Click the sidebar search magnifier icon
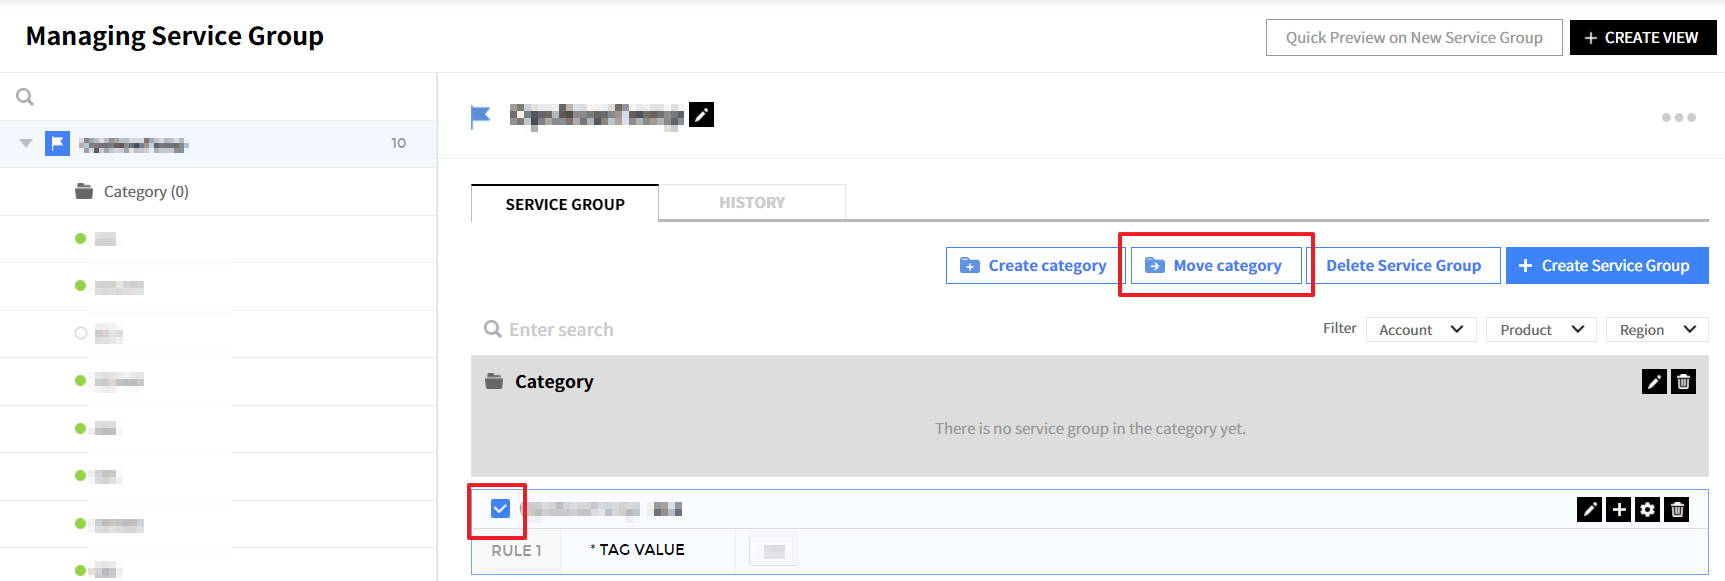The image size is (1725, 581). pyautogui.click(x=25, y=97)
